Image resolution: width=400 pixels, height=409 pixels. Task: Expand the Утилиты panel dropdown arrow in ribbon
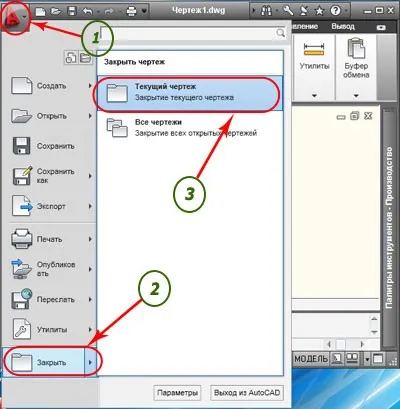[314, 96]
